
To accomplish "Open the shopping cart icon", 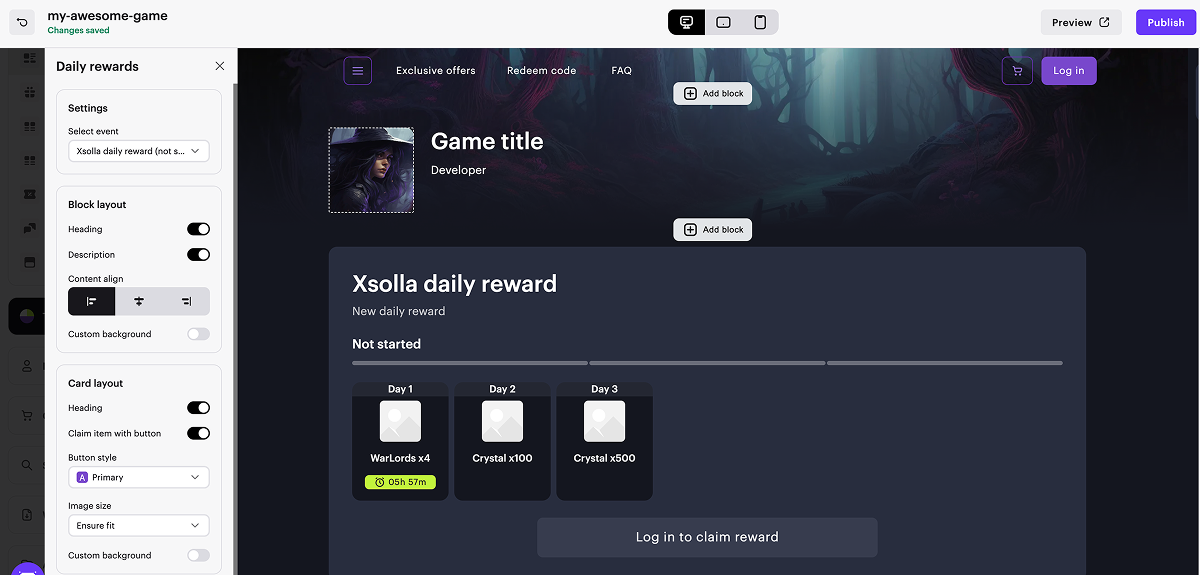I will 1017,71.
